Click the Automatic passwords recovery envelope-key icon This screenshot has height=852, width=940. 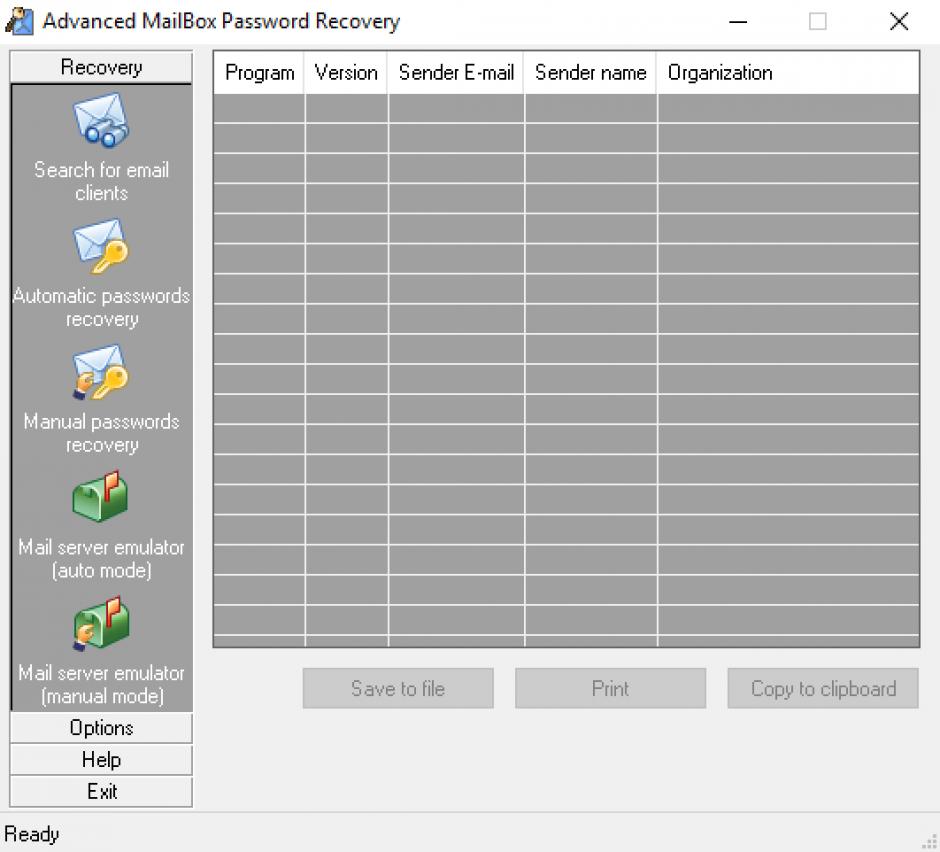pos(101,246)
